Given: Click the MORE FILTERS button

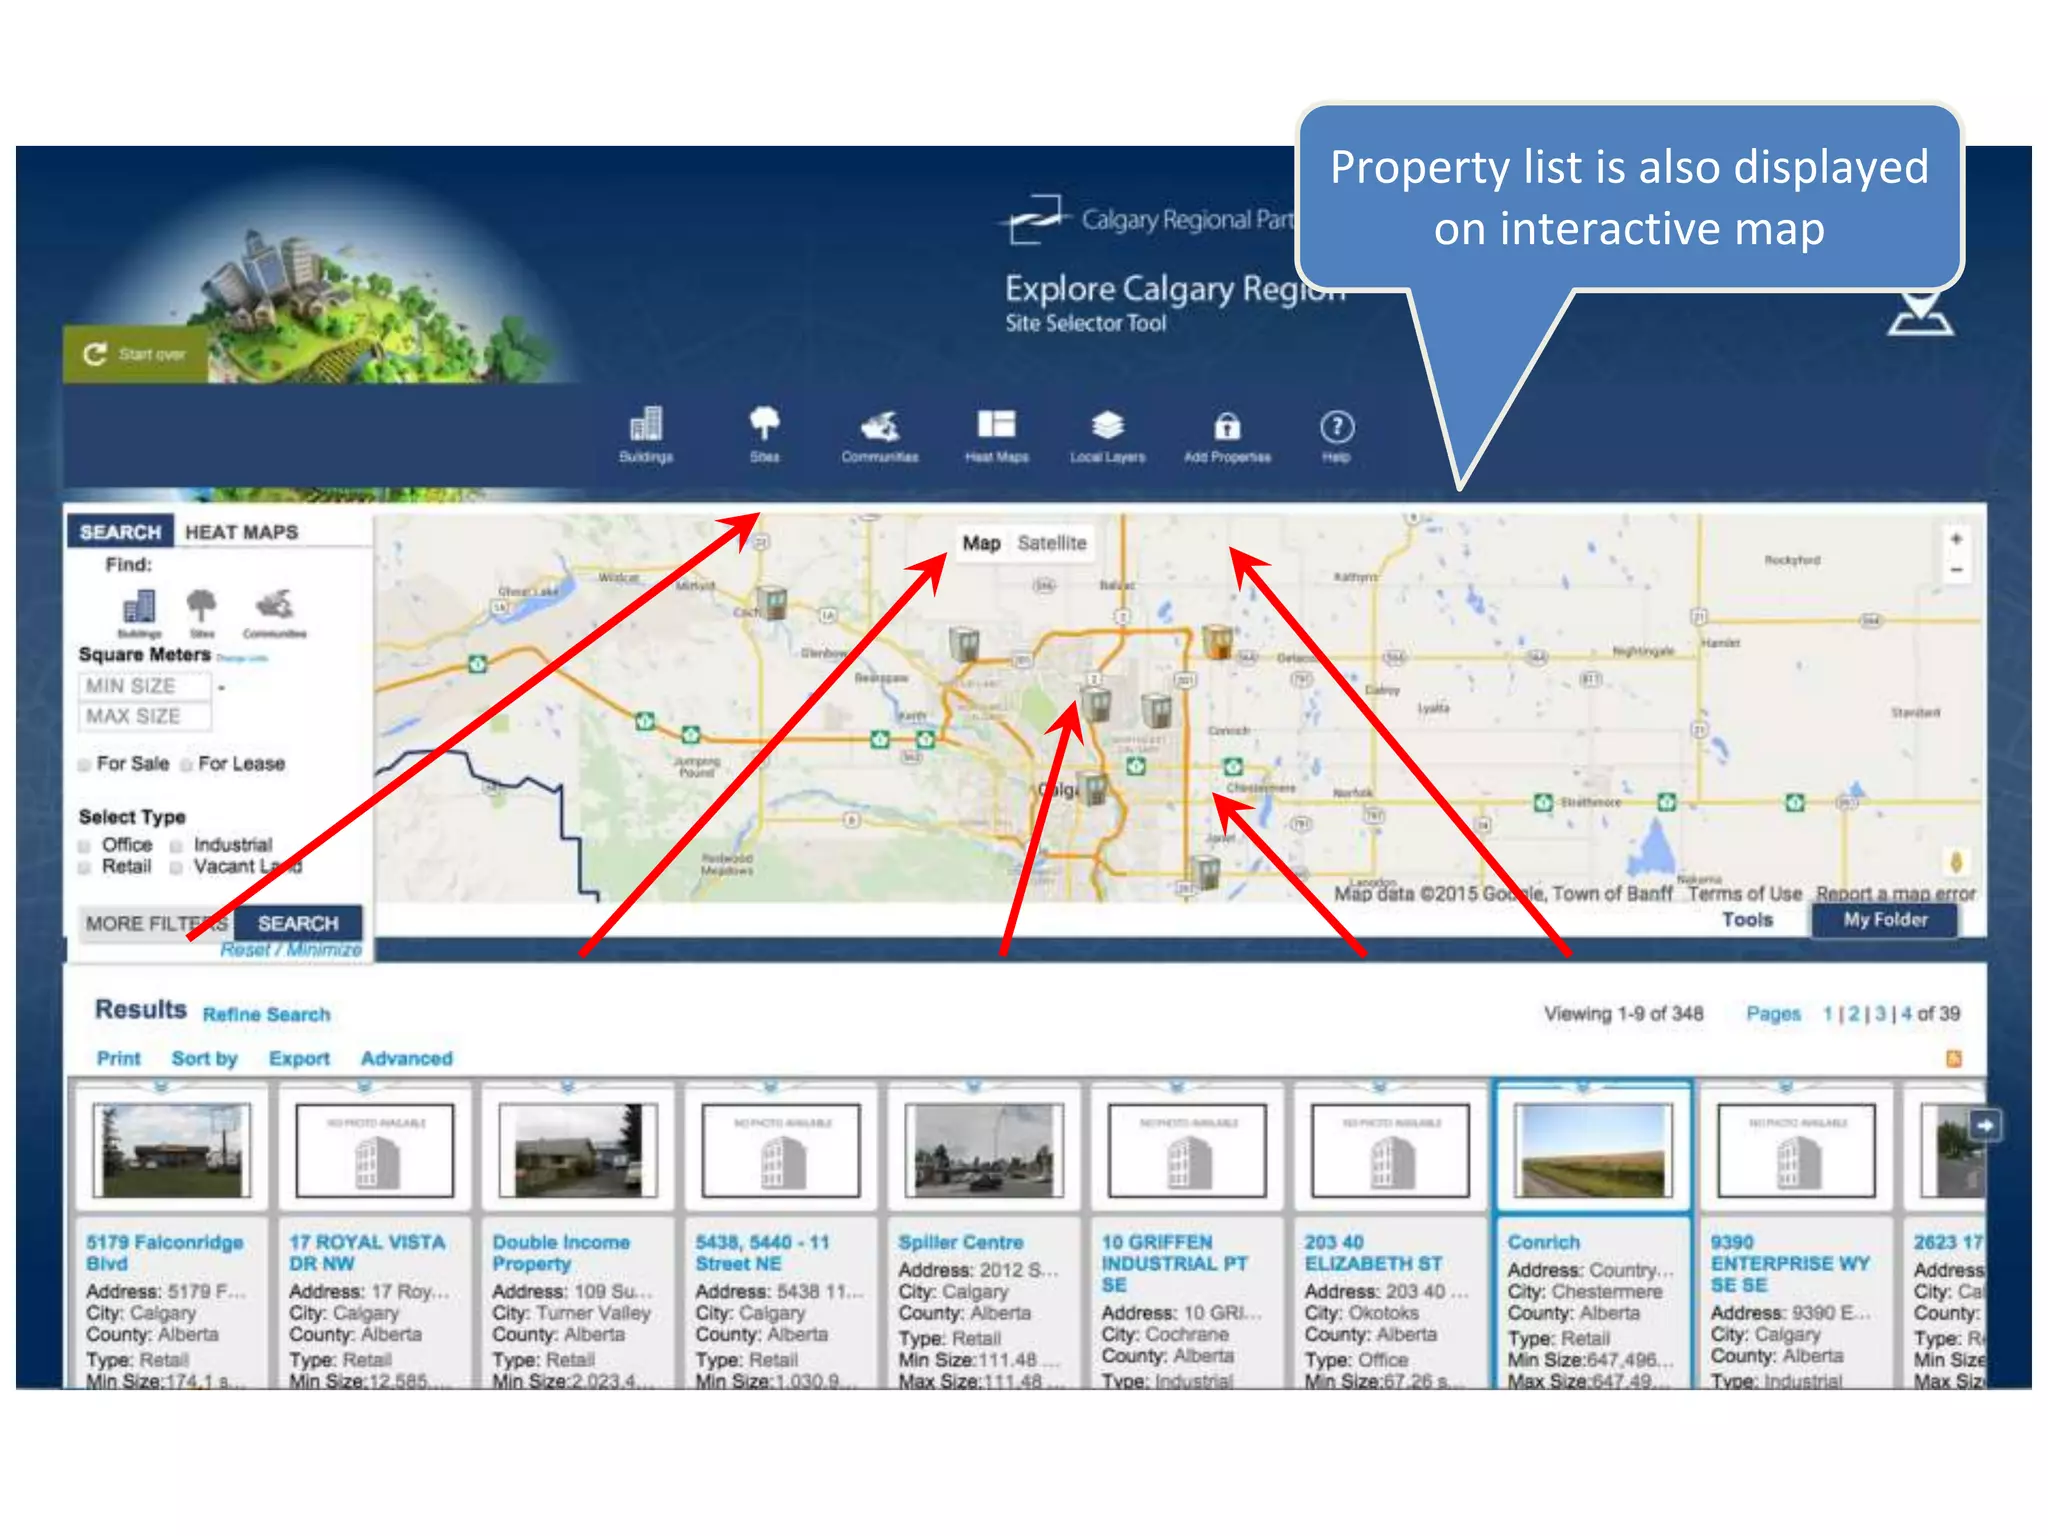Looking at the screenshot, I should (x=156, y=923).
